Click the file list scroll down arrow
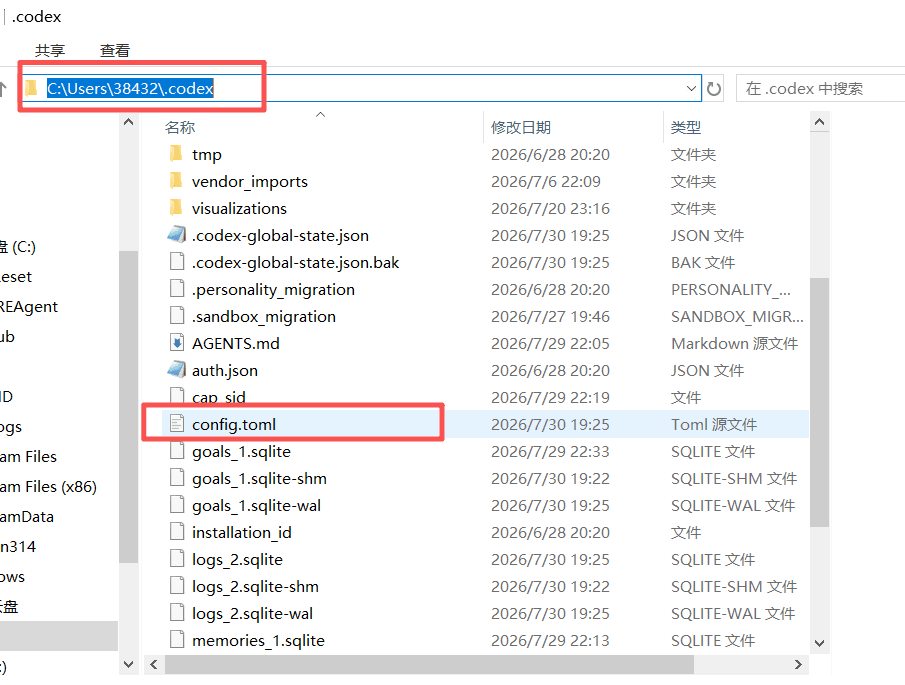The width and height of the screenshot is (905, 685). coord(819,643)
